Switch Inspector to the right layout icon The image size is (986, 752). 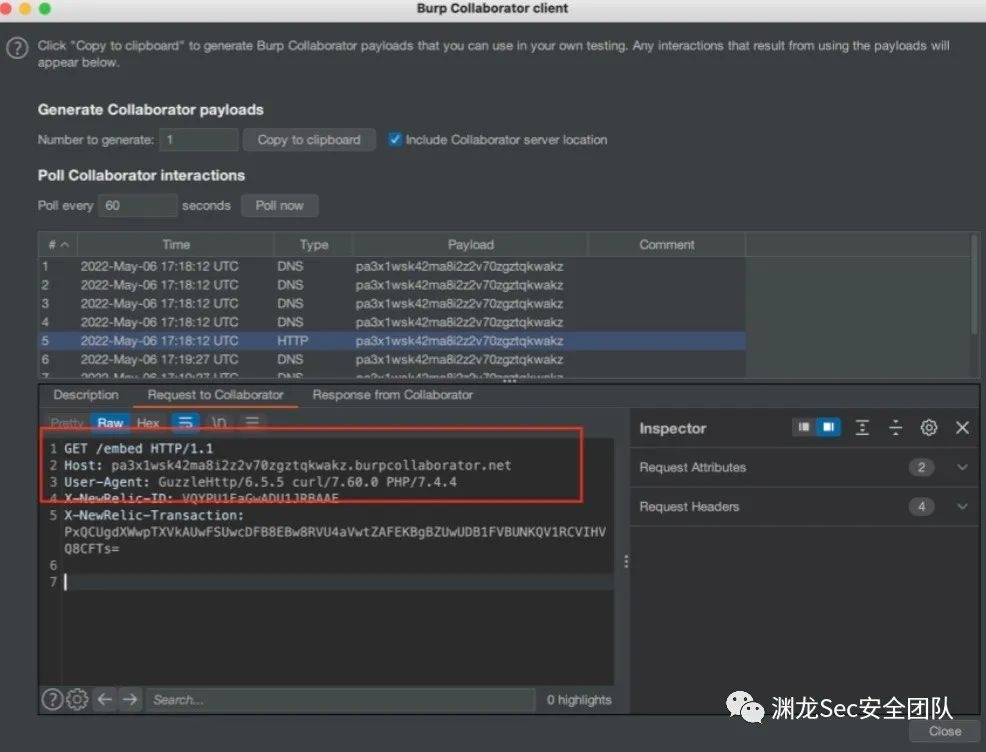tap(828, 428)
